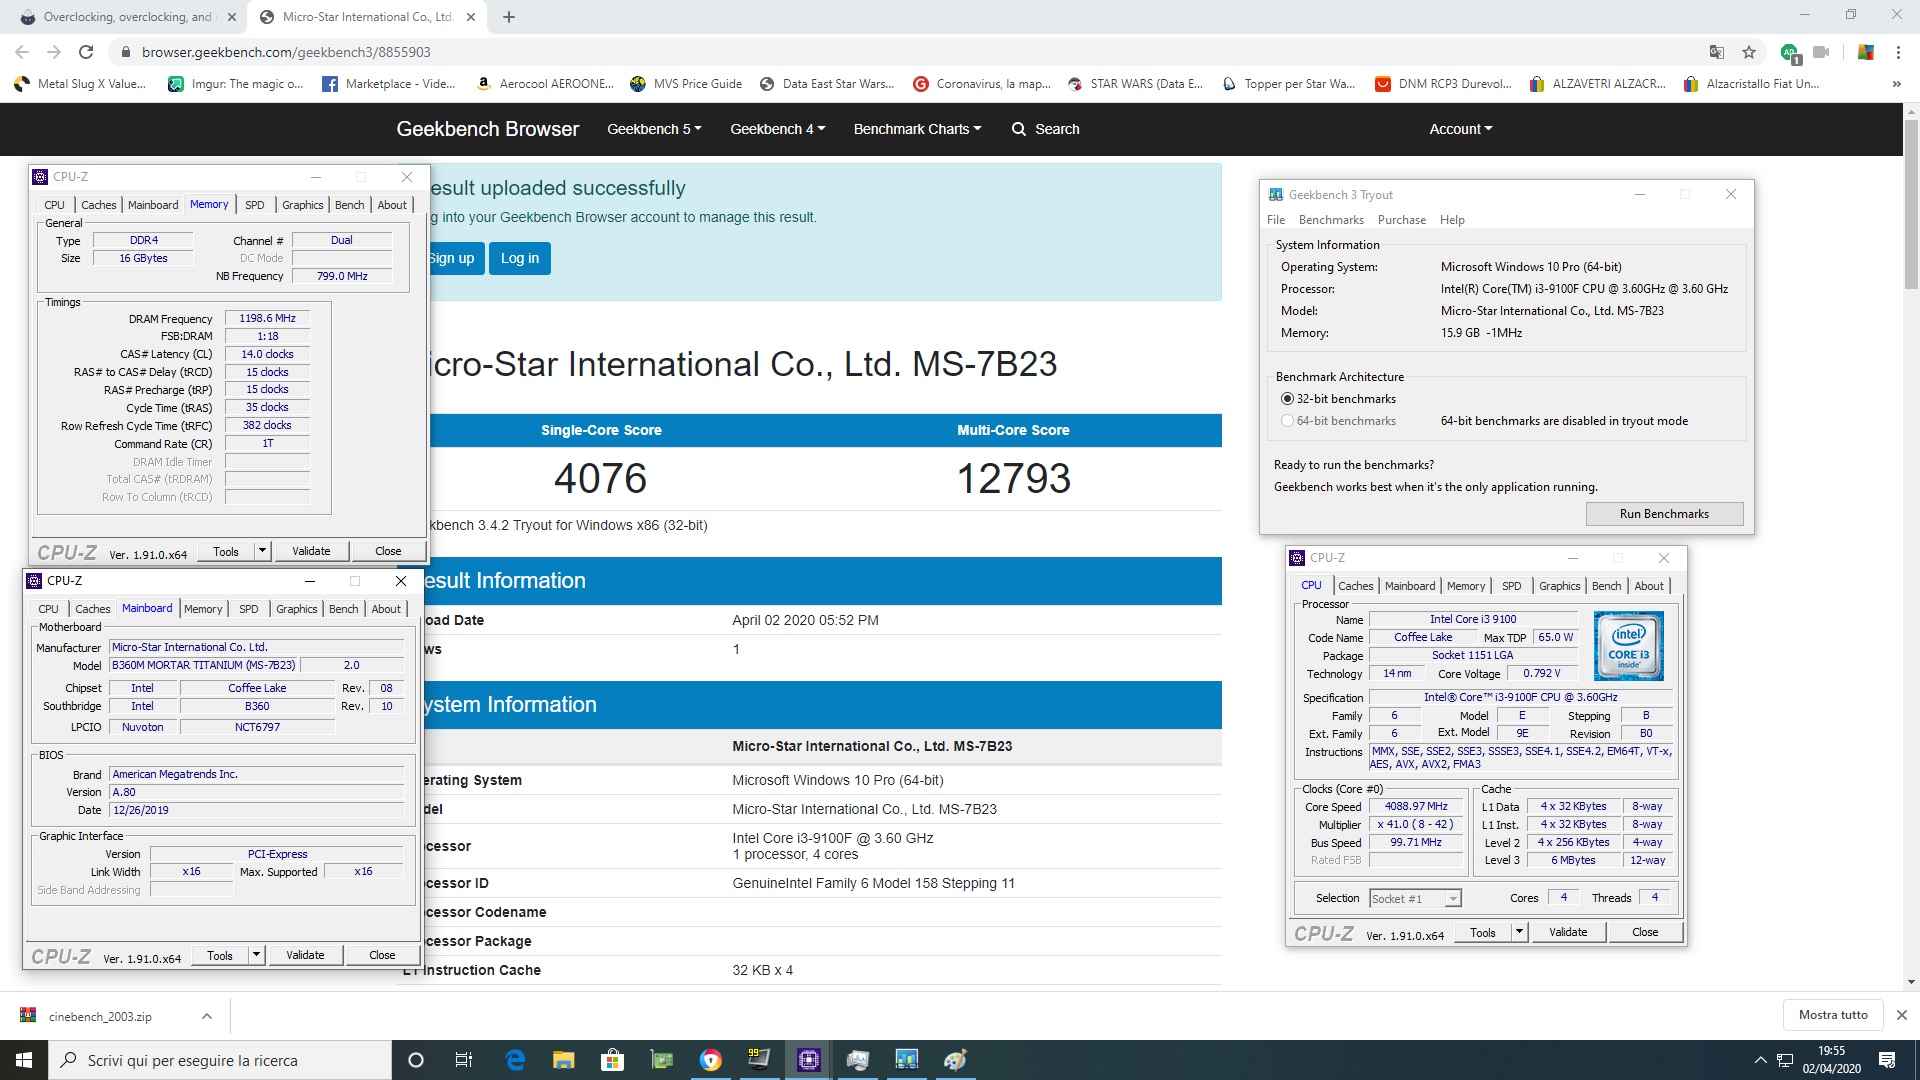Image resolution: width=1920 pixels, height=1080 pixels.
Task: Click the address bar URL field
Action: point(900,52)
